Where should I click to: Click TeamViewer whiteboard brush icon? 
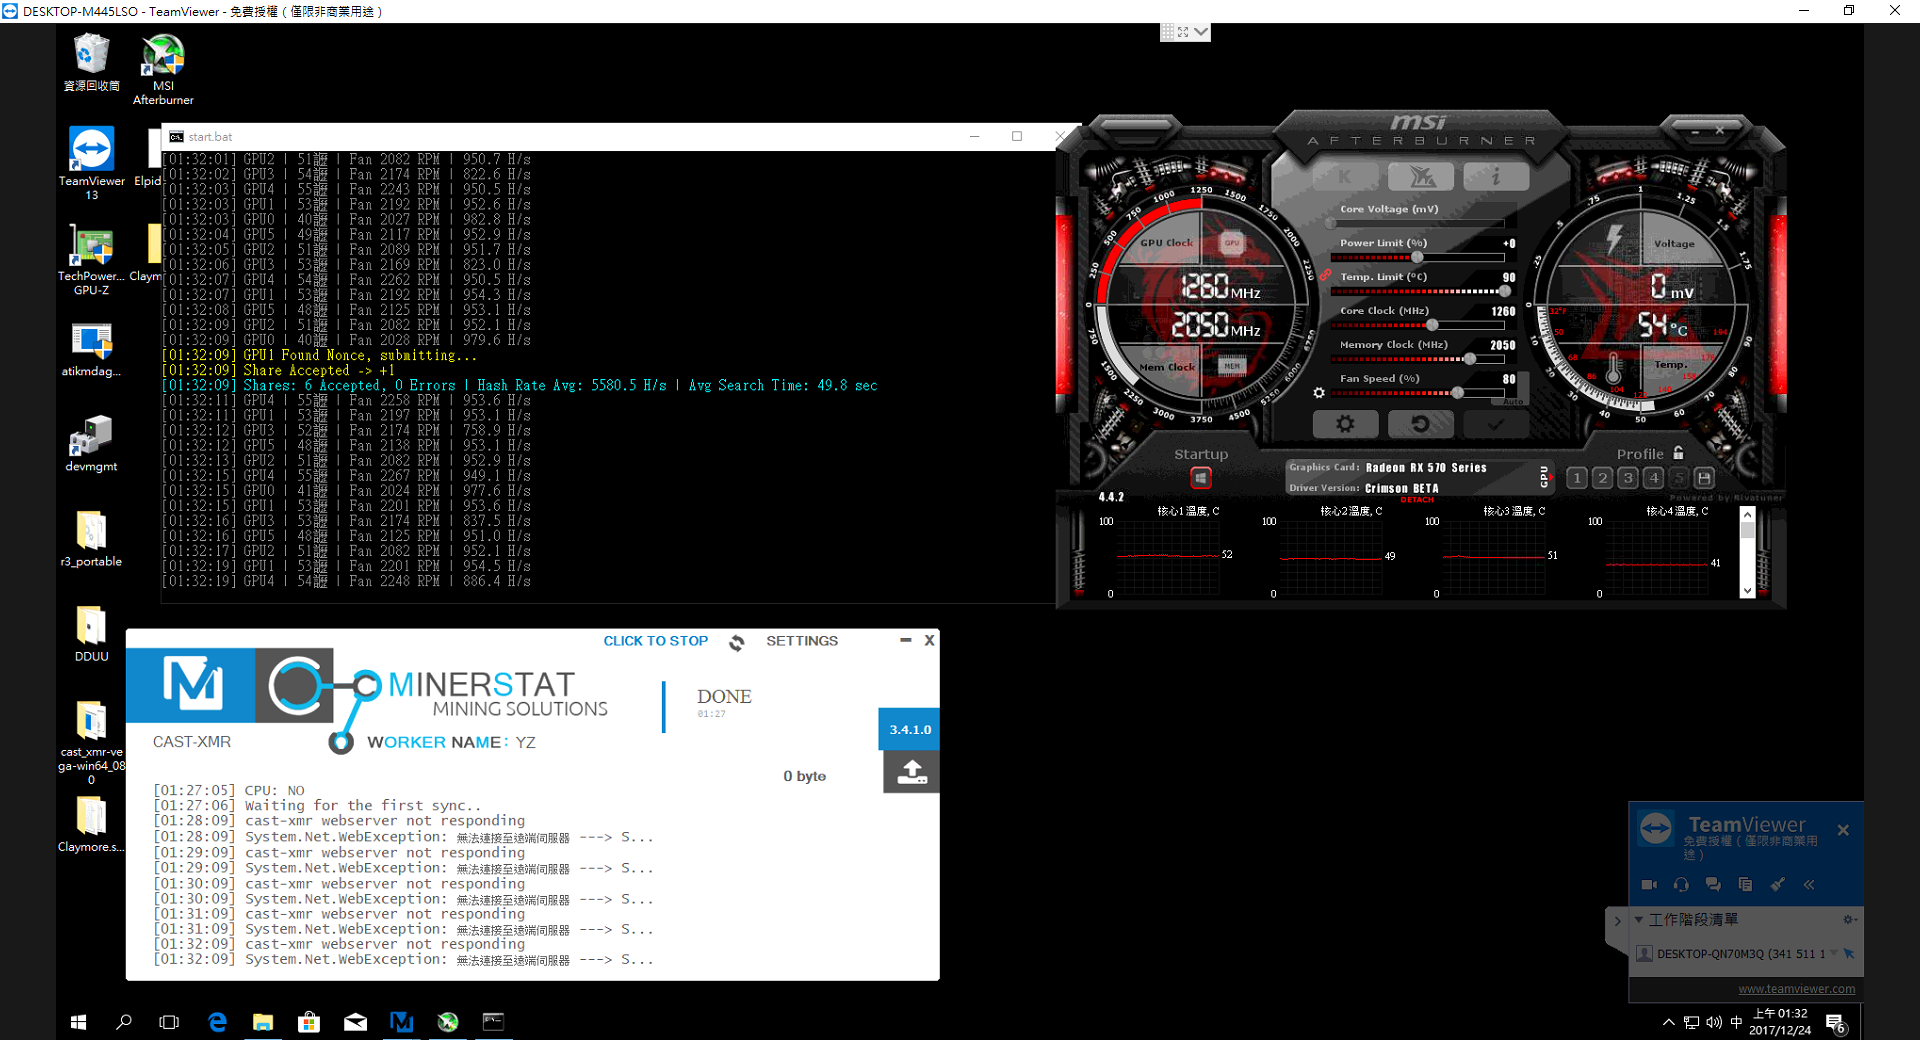point(1777,884)
